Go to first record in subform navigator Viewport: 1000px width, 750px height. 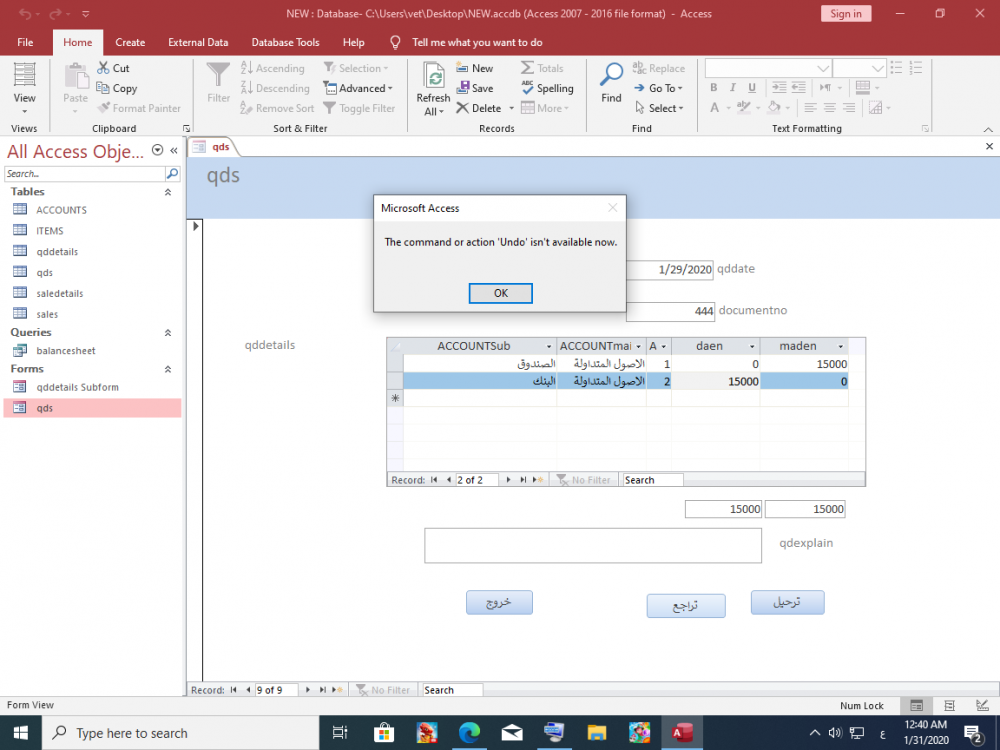pos(434,480)
